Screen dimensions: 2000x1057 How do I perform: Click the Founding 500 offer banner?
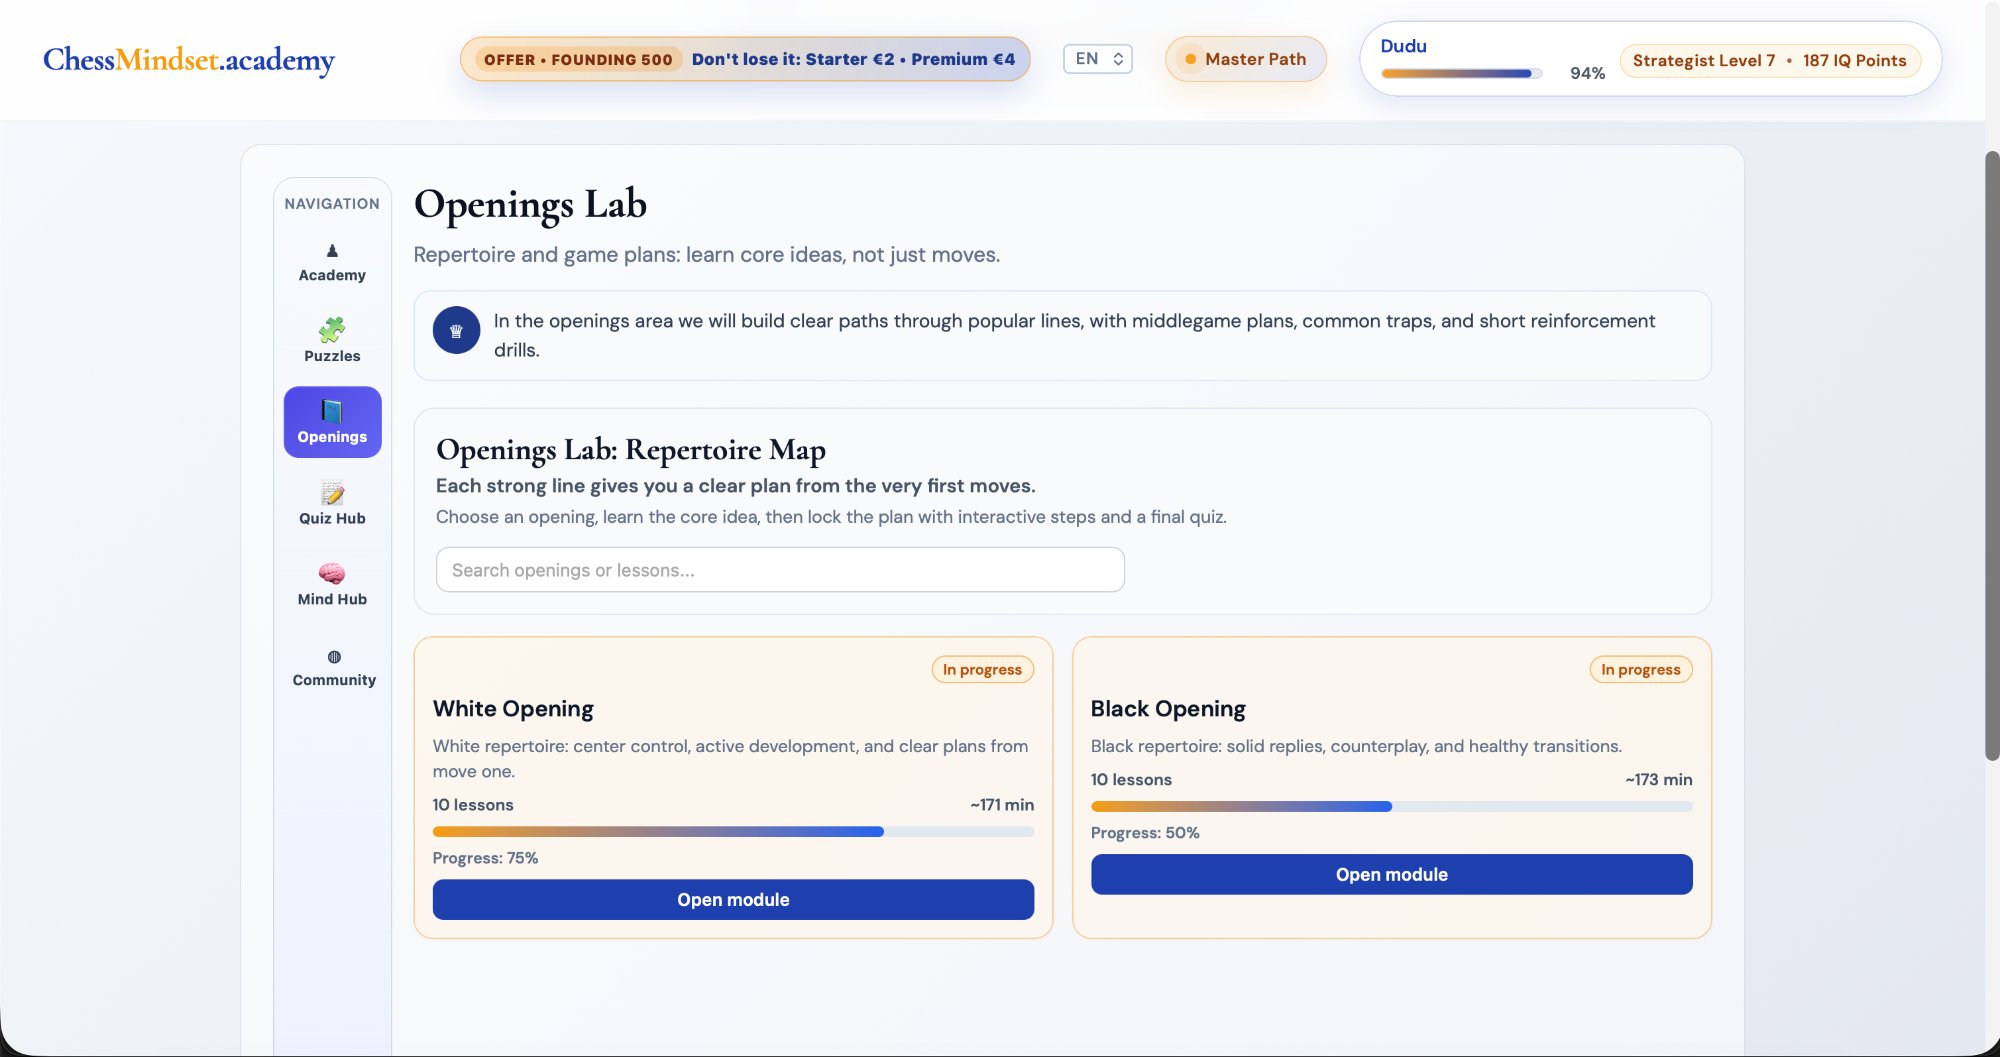tap(745, 59)
